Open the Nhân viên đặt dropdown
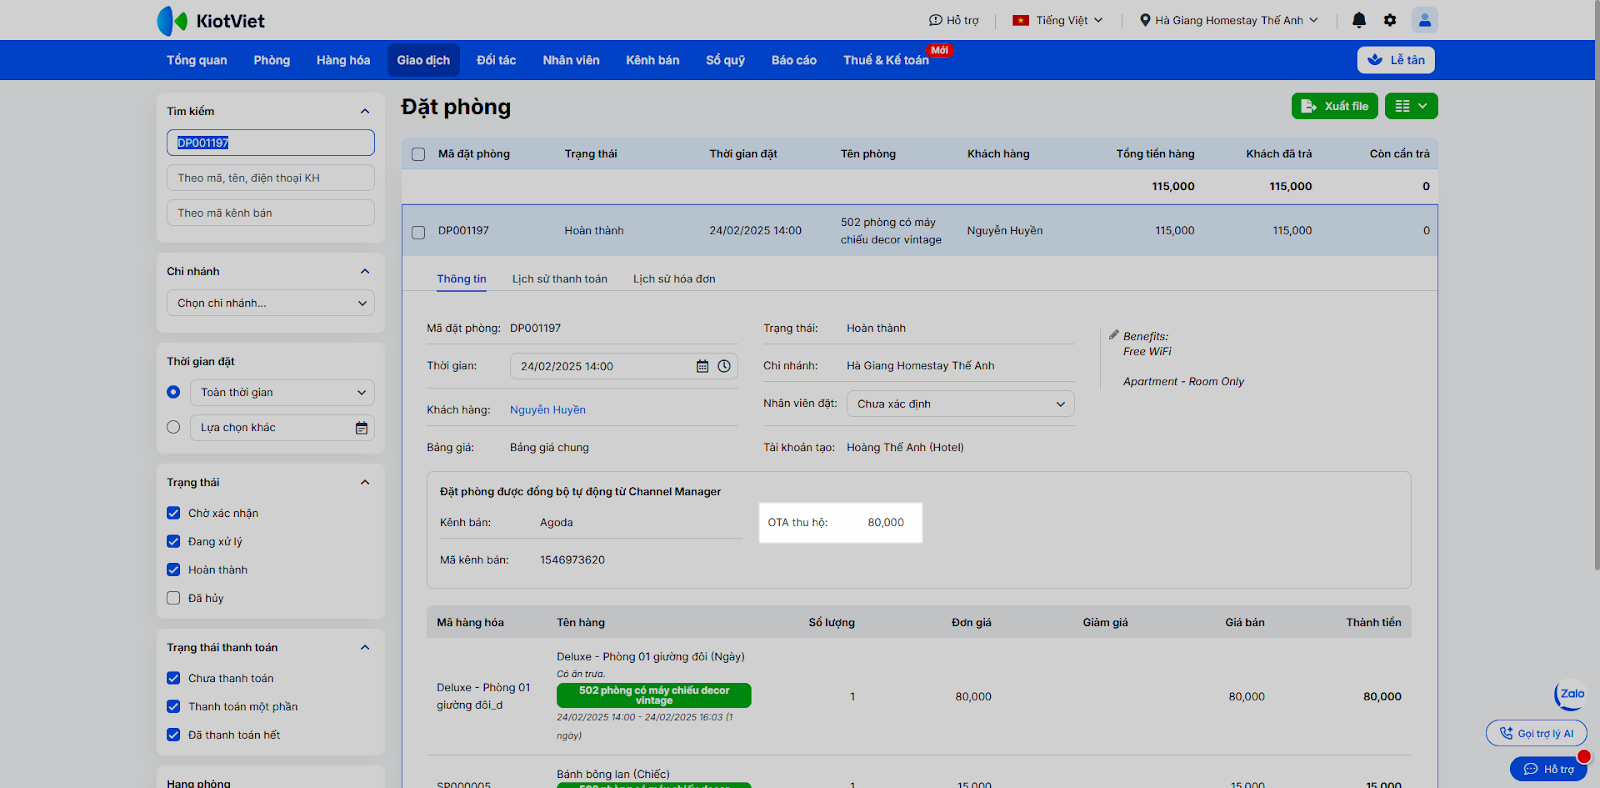The image size is (1600, 788). pyautogui.click(x=960, y=404)
